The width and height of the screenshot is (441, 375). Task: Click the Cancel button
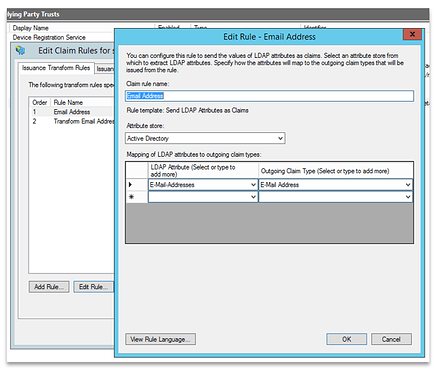click(x=391, y=339)
